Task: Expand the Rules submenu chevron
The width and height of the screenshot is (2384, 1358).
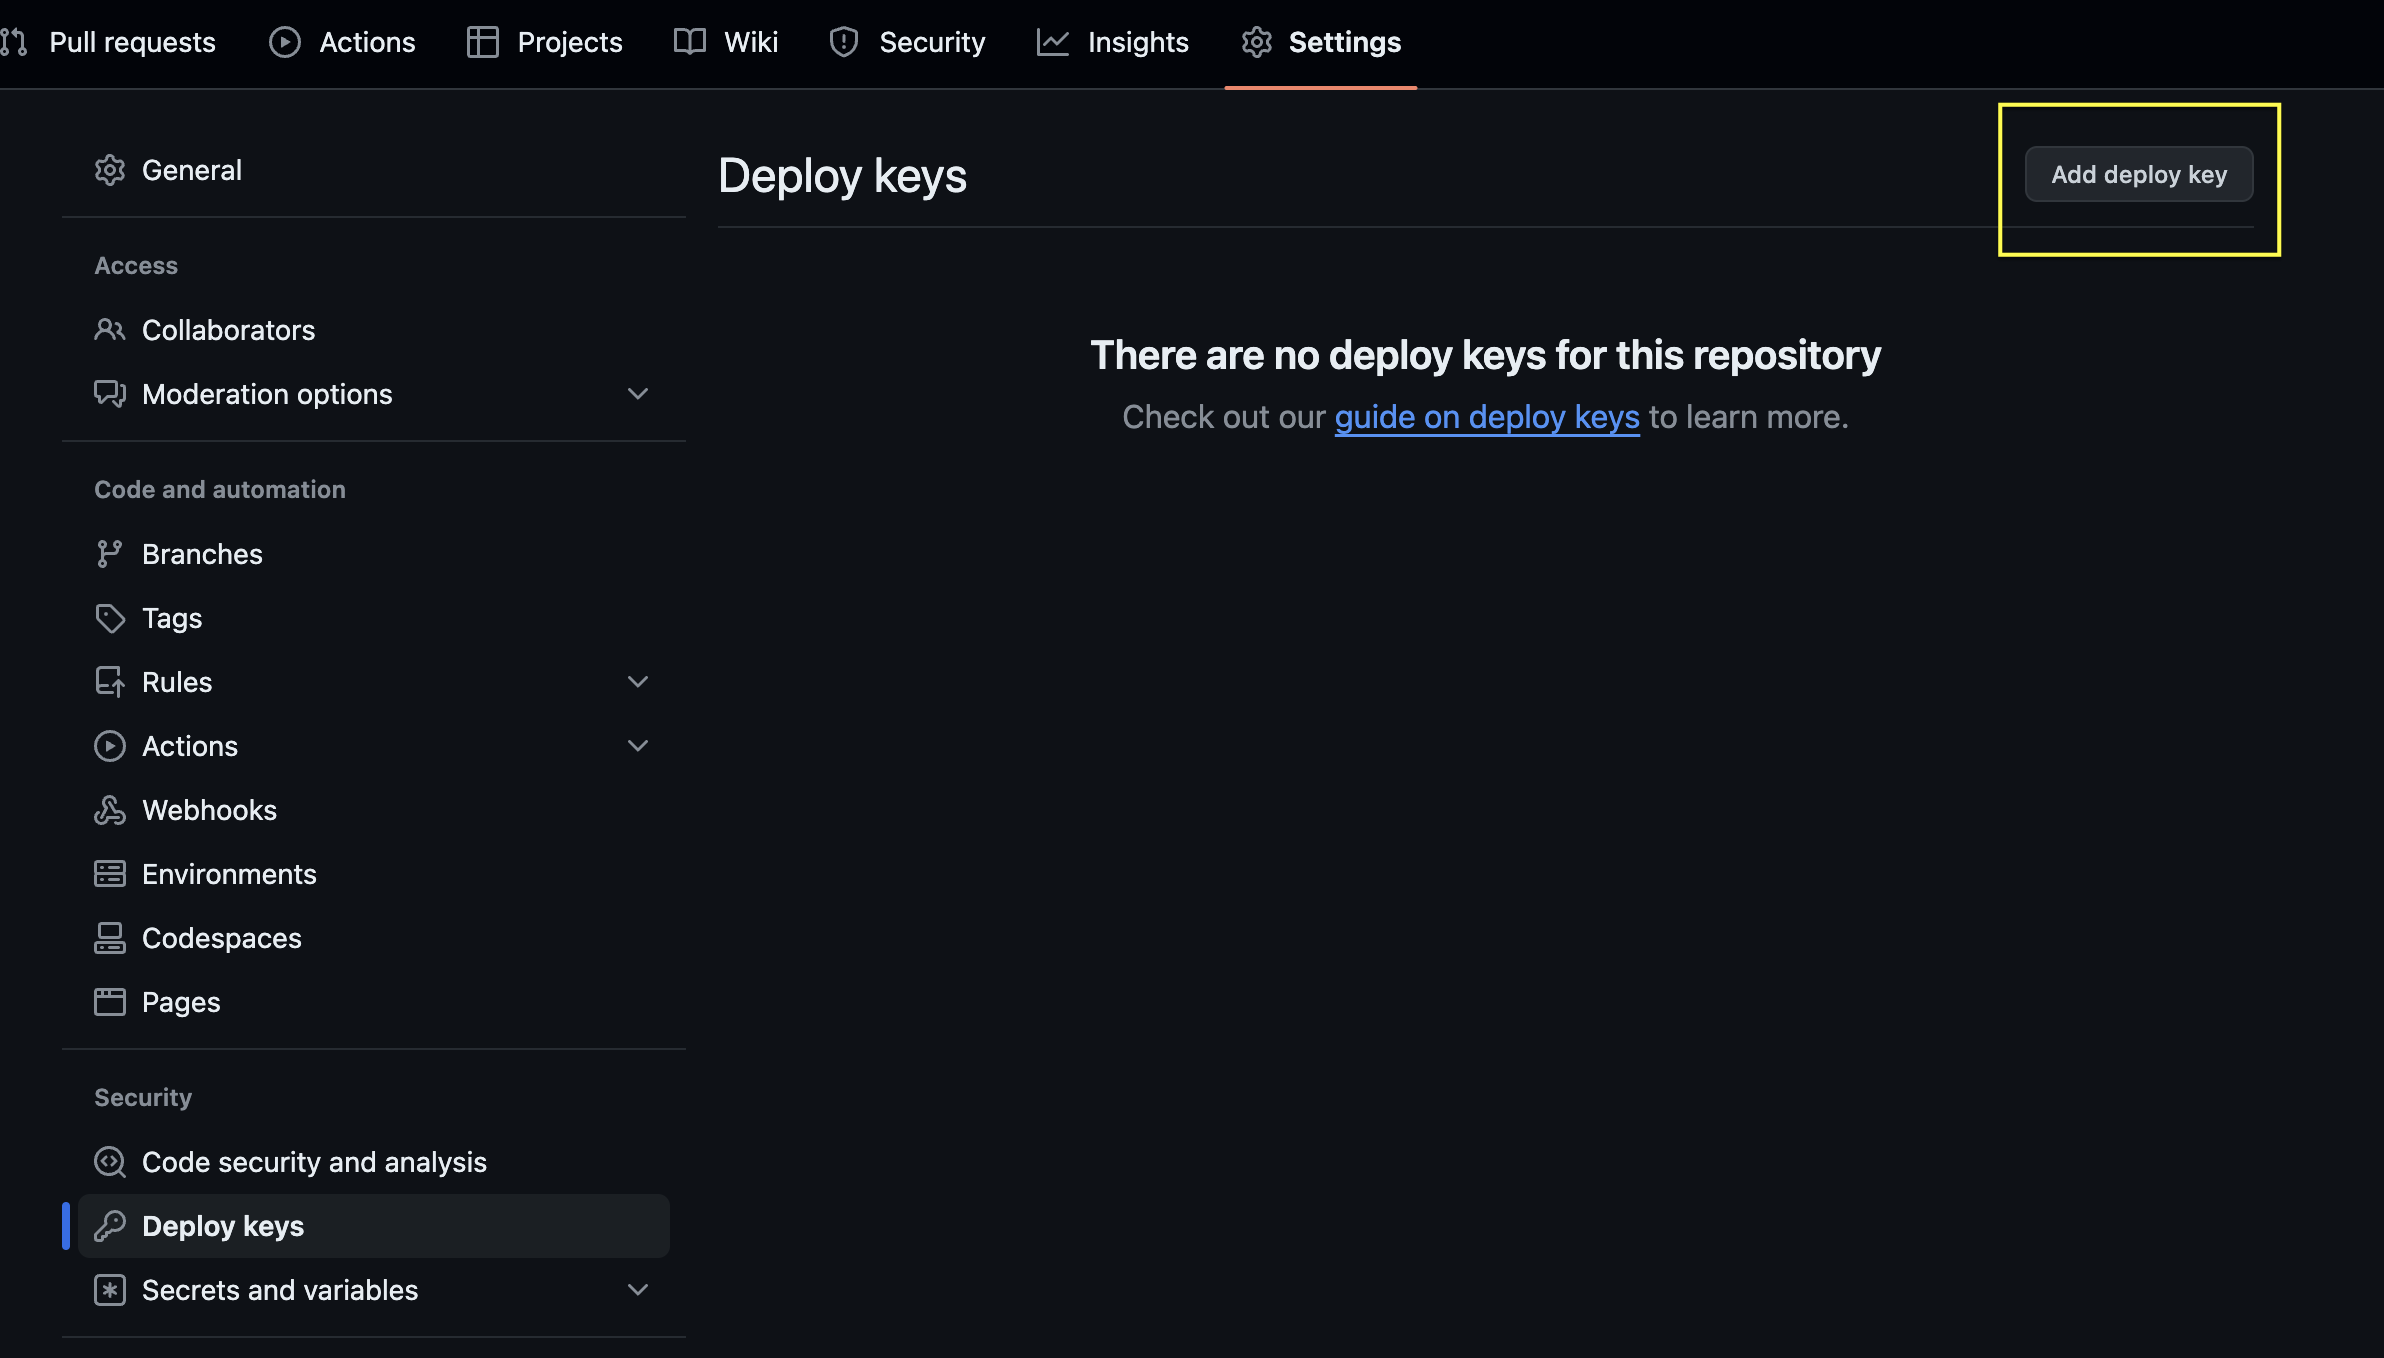Action: pyautogui.click(x=638, y=682)
